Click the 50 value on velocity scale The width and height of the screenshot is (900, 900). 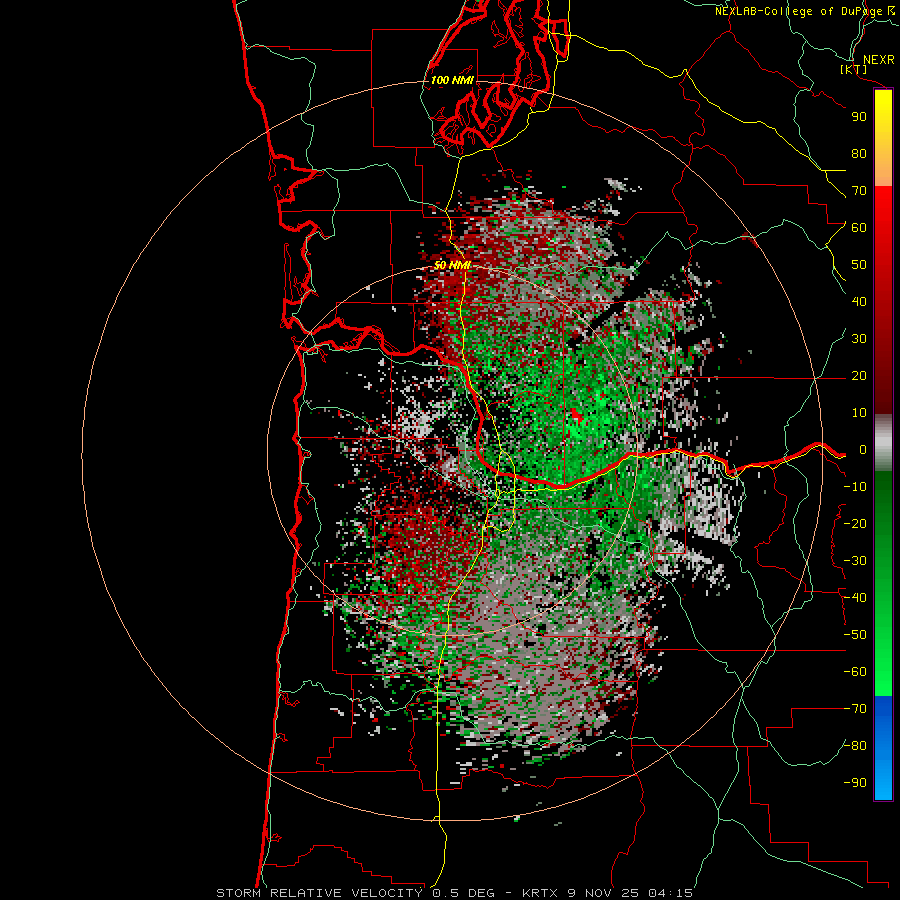(859, 265)
